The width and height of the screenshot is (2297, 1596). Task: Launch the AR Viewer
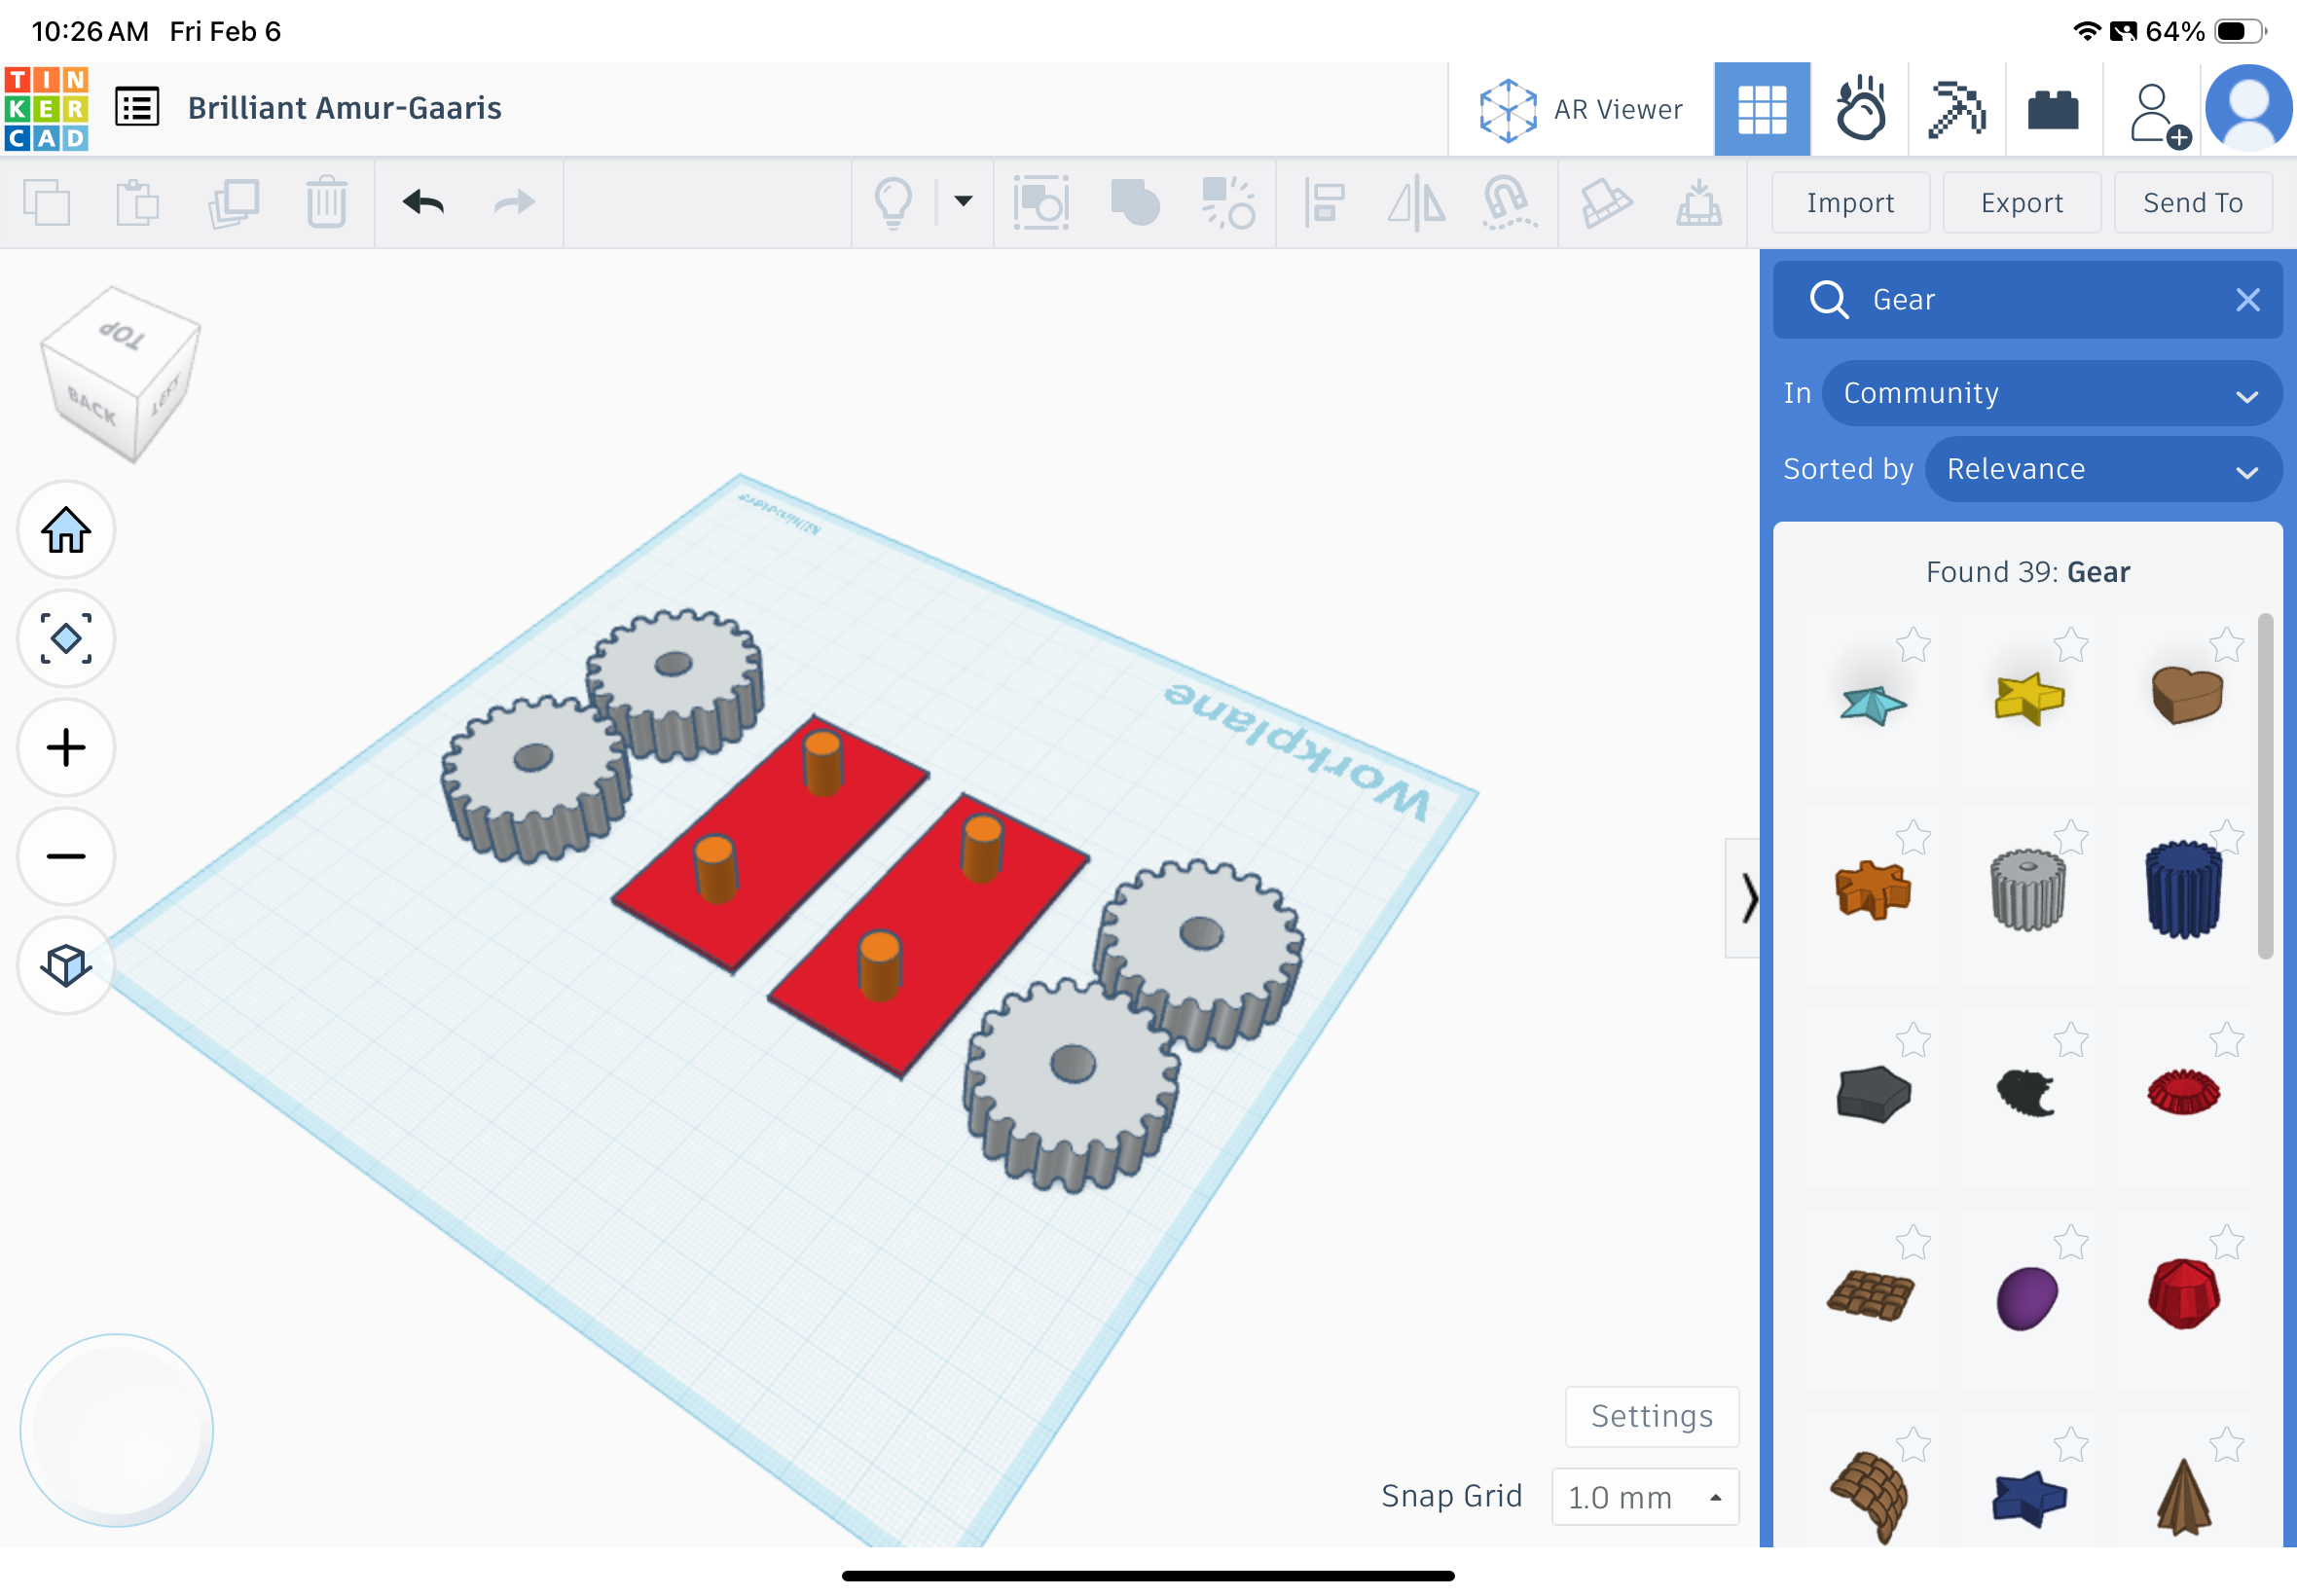tap(1581, 109)
